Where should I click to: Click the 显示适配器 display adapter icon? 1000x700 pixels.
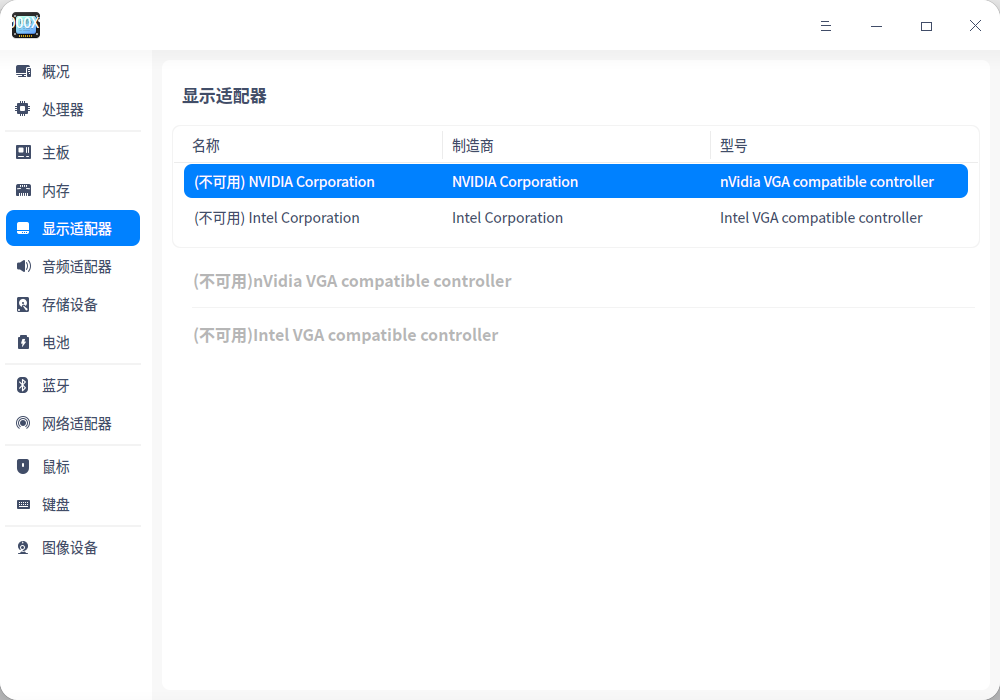(x=23, y=228)
